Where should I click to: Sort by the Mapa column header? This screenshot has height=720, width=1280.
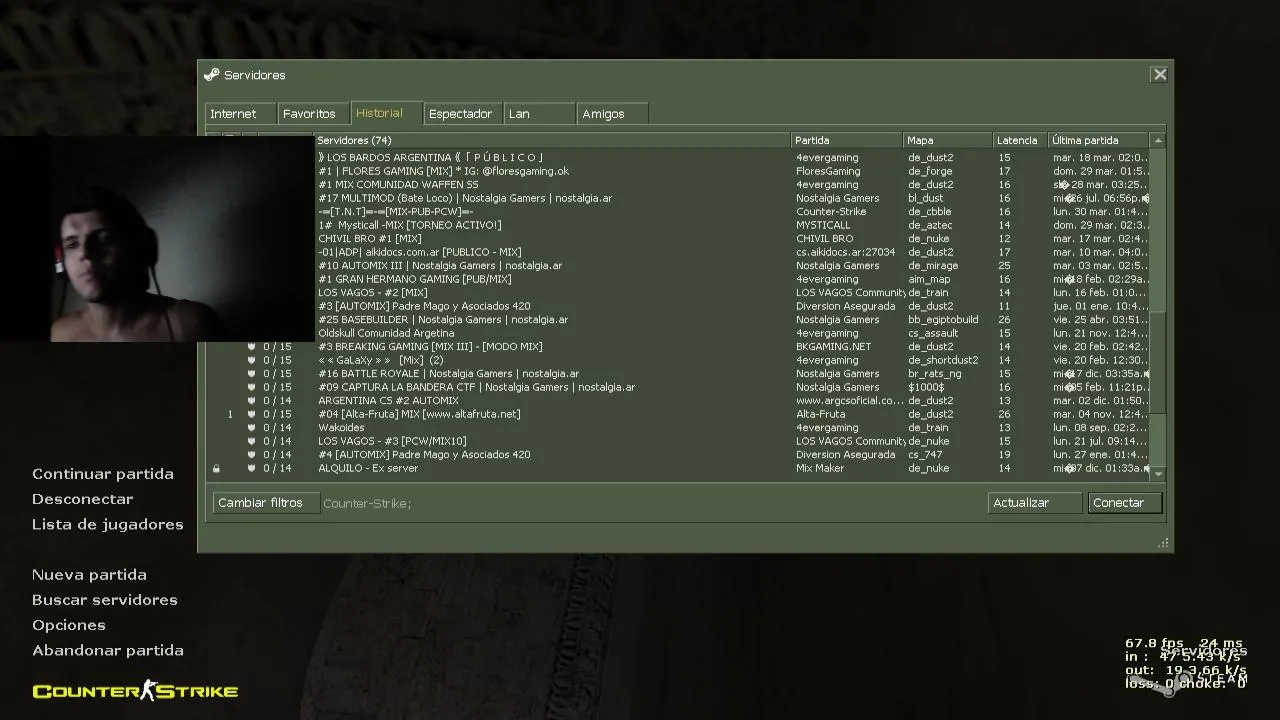coord(948,141)
